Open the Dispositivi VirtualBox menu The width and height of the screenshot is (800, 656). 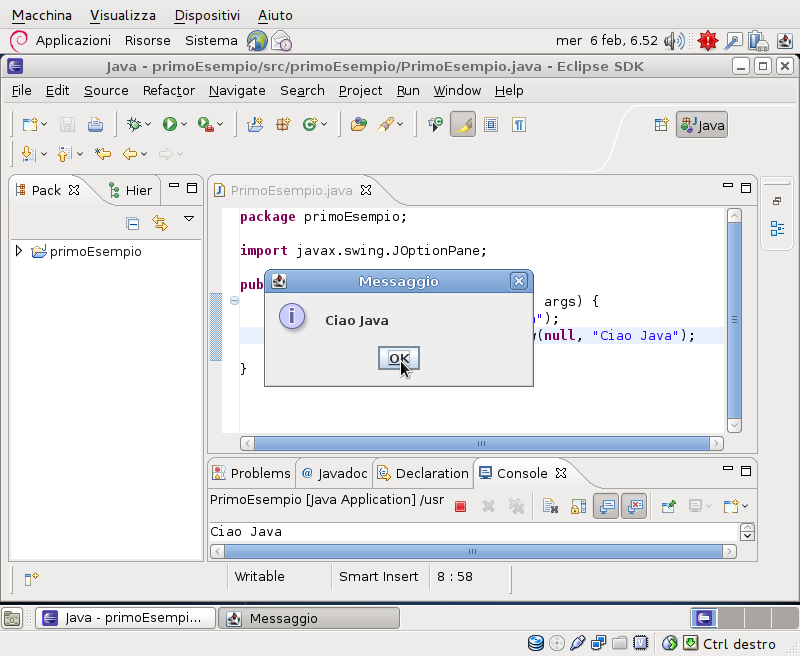(207, 15)
